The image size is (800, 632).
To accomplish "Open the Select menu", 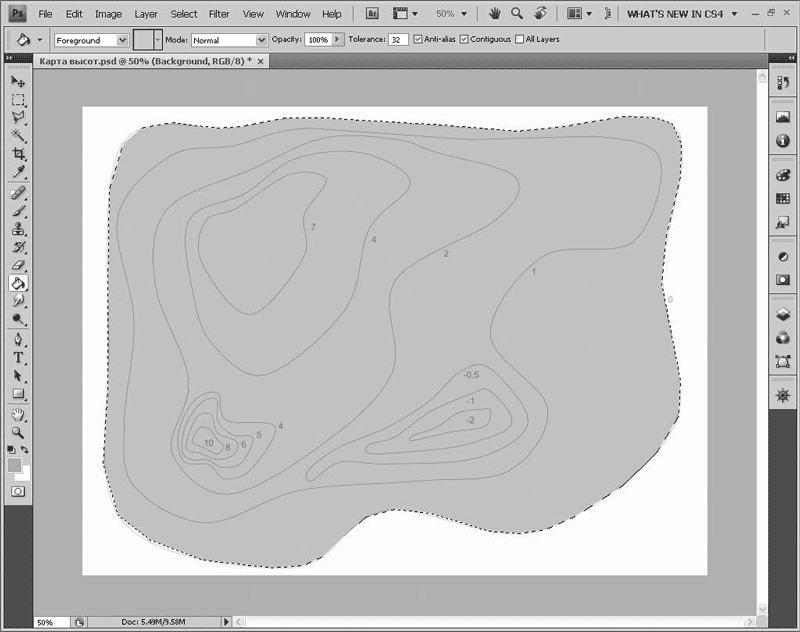I will [x=183, y=14].
